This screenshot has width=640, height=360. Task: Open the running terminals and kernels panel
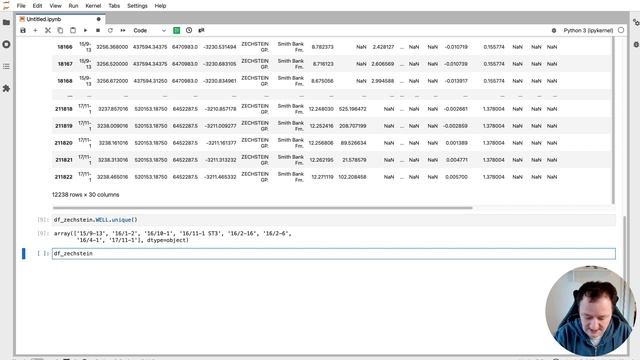[x=6, y=44]
